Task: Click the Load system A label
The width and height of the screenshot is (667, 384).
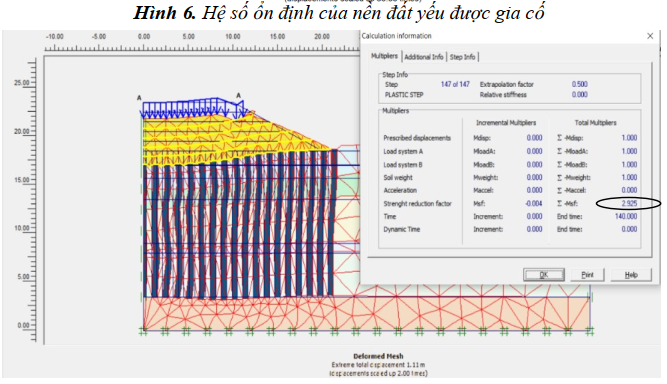Action: (403, 151)
